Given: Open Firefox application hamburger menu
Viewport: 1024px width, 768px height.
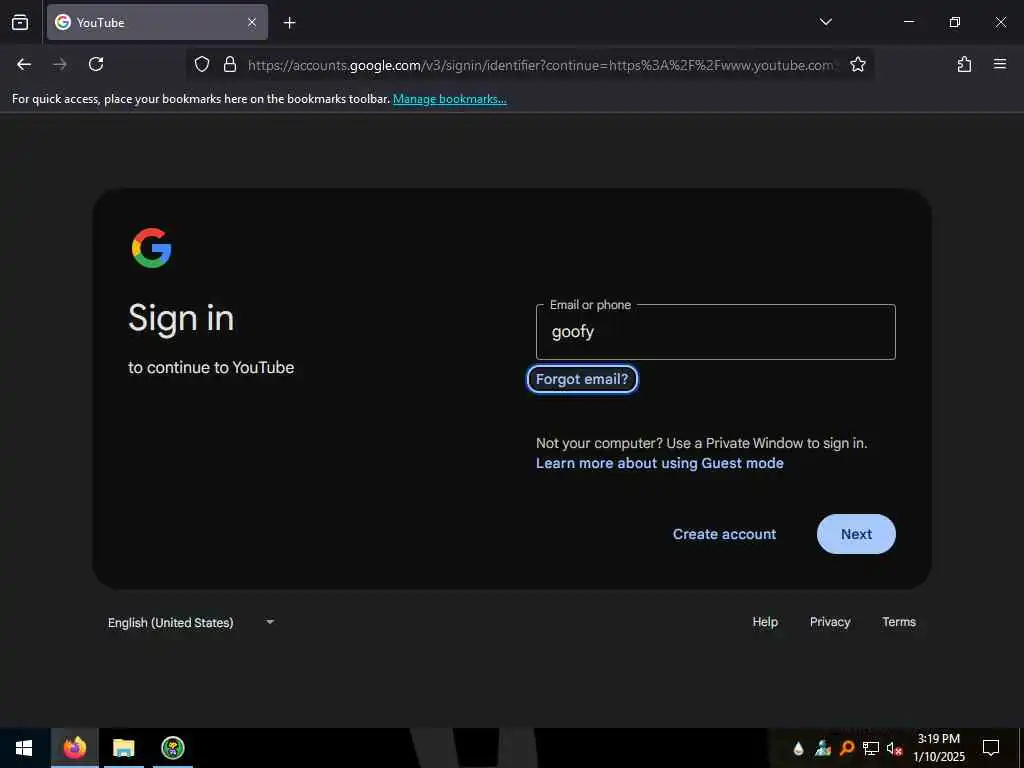Looking at the screenshot, I should [x=1000, y=64].
